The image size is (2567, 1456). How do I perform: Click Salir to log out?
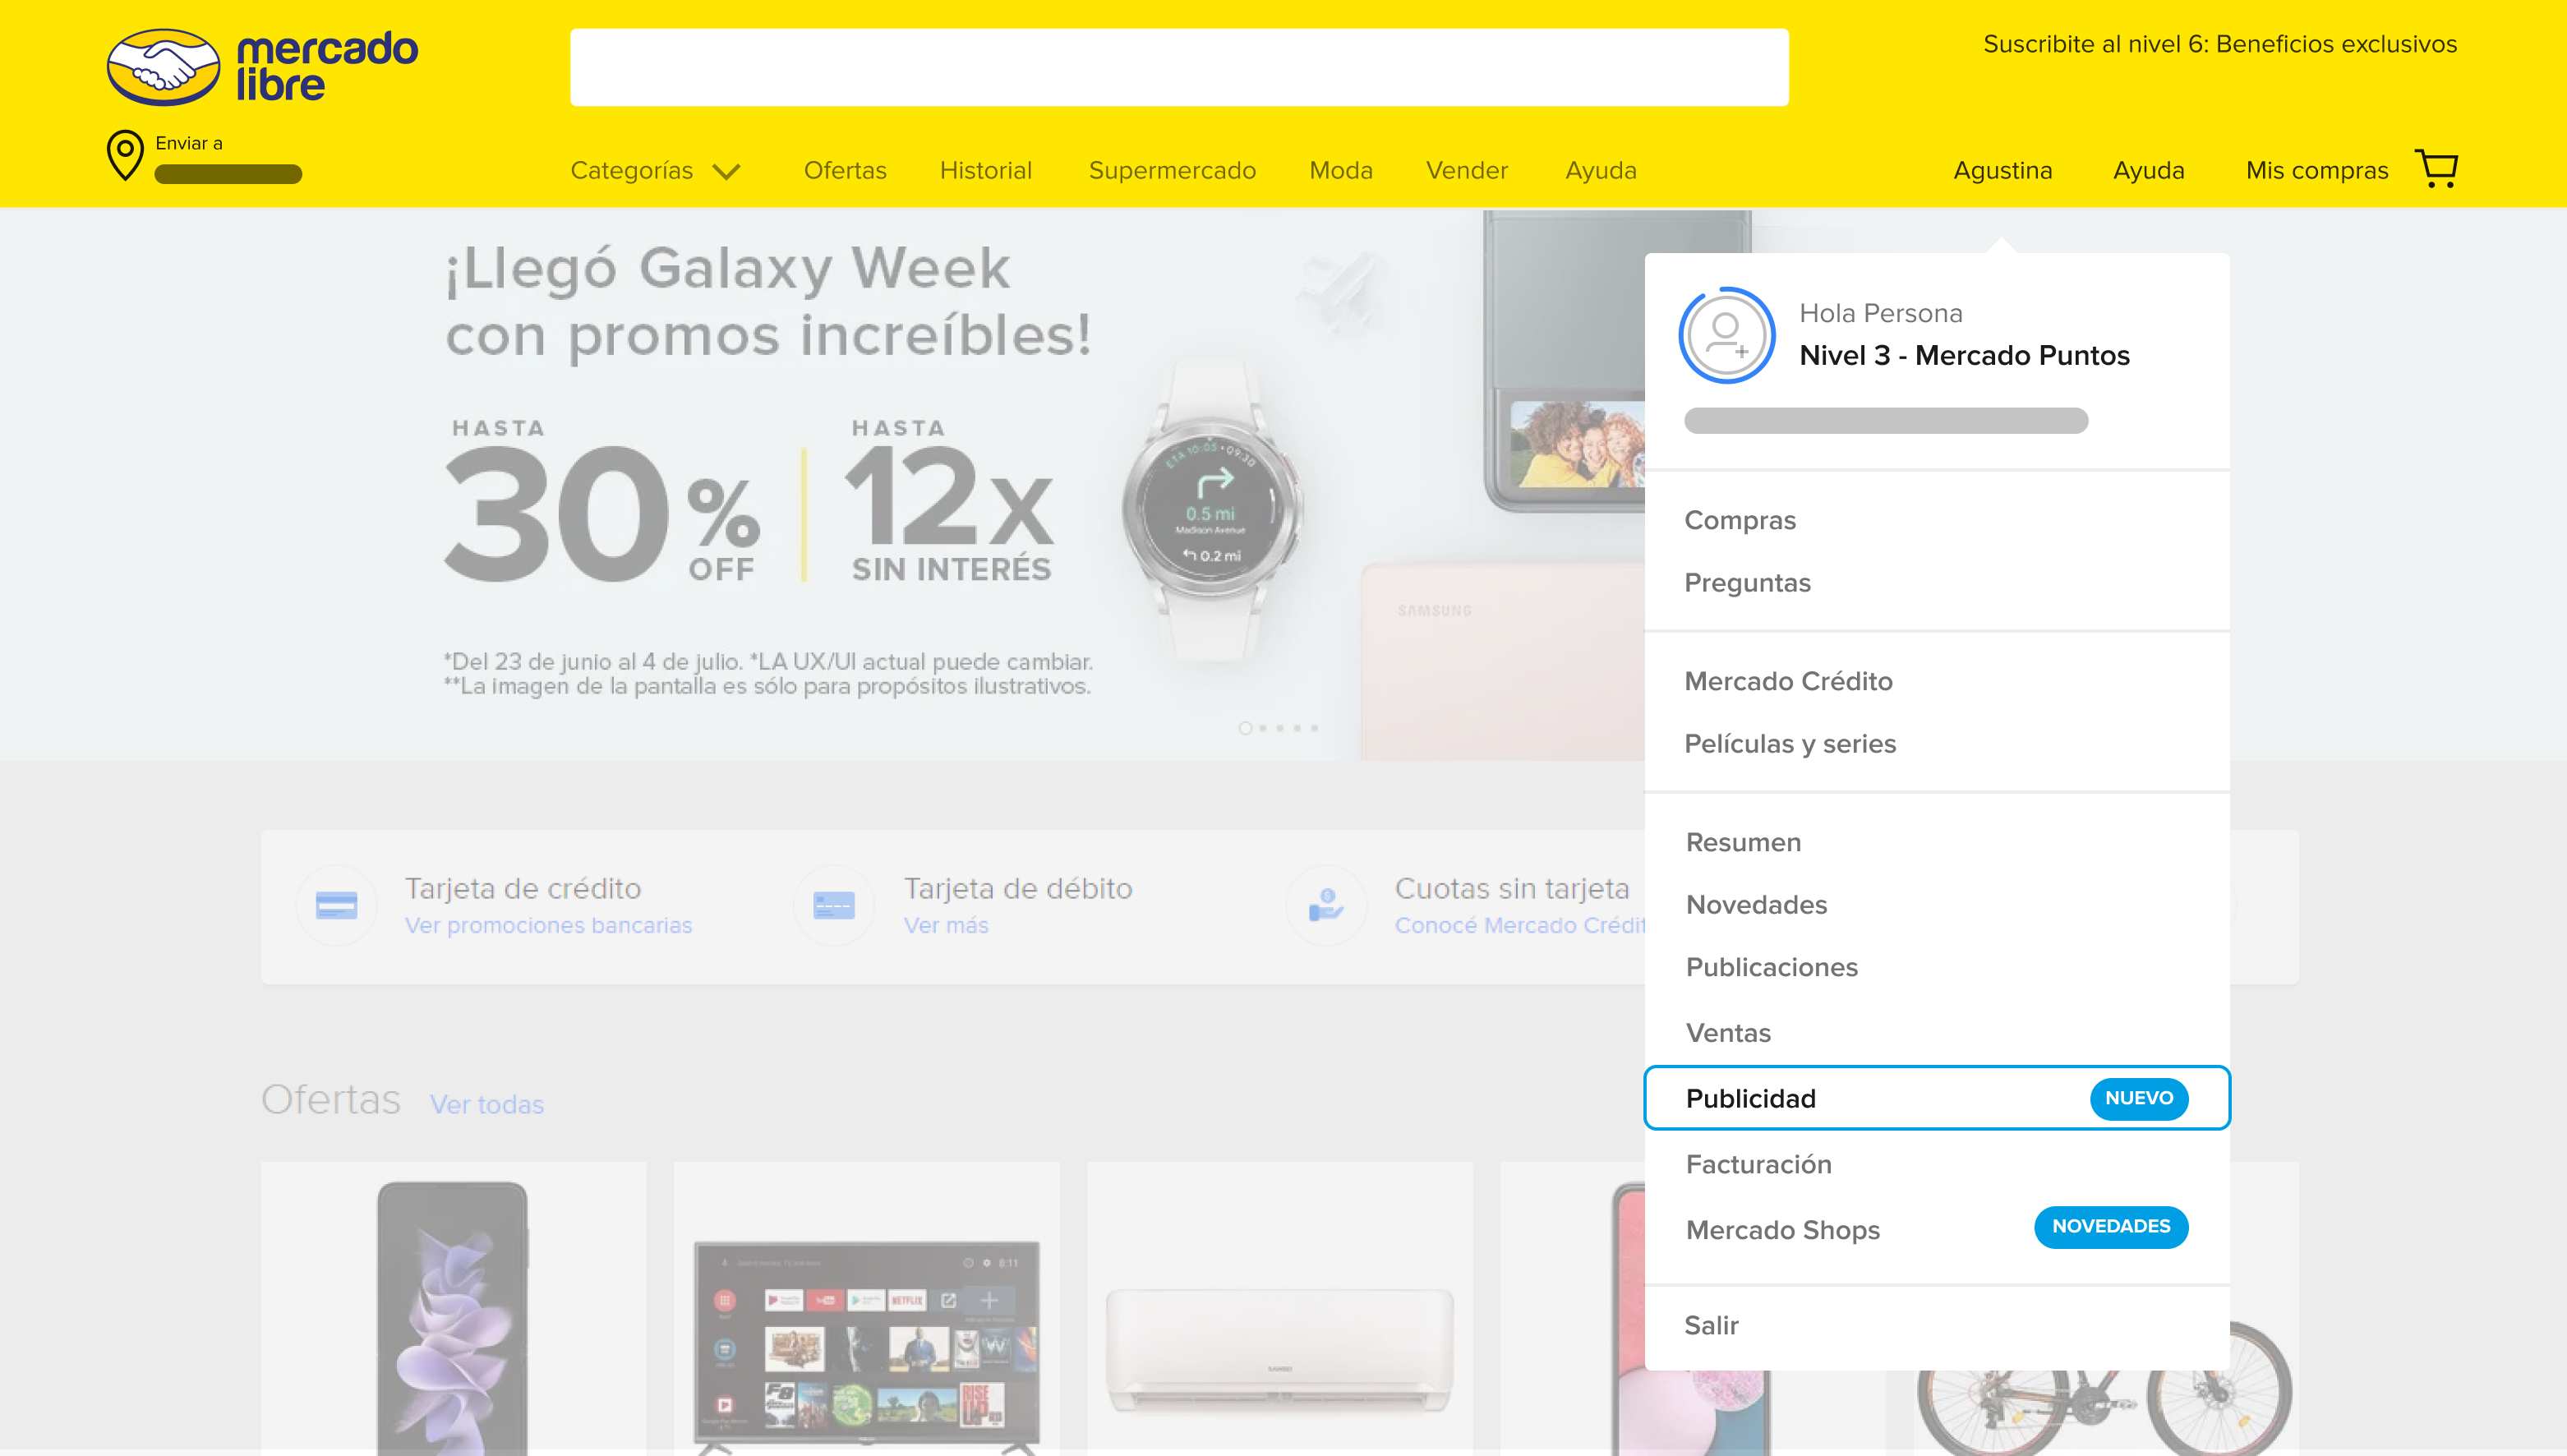tap(1711, 1326)
